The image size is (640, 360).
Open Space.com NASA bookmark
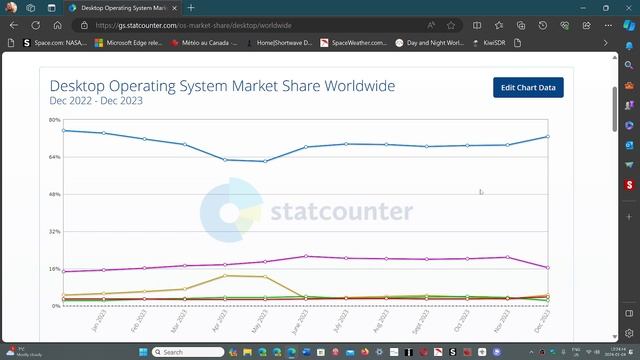point(55,43)
